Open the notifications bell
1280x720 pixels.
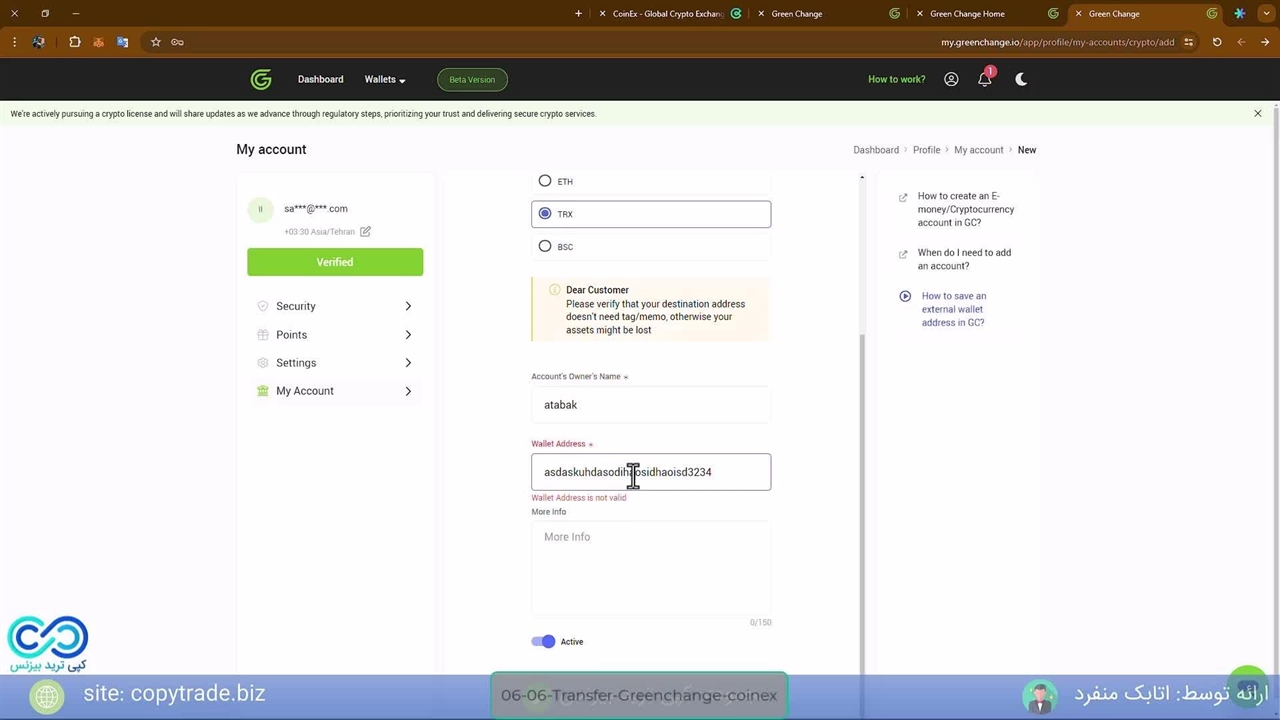985,79
